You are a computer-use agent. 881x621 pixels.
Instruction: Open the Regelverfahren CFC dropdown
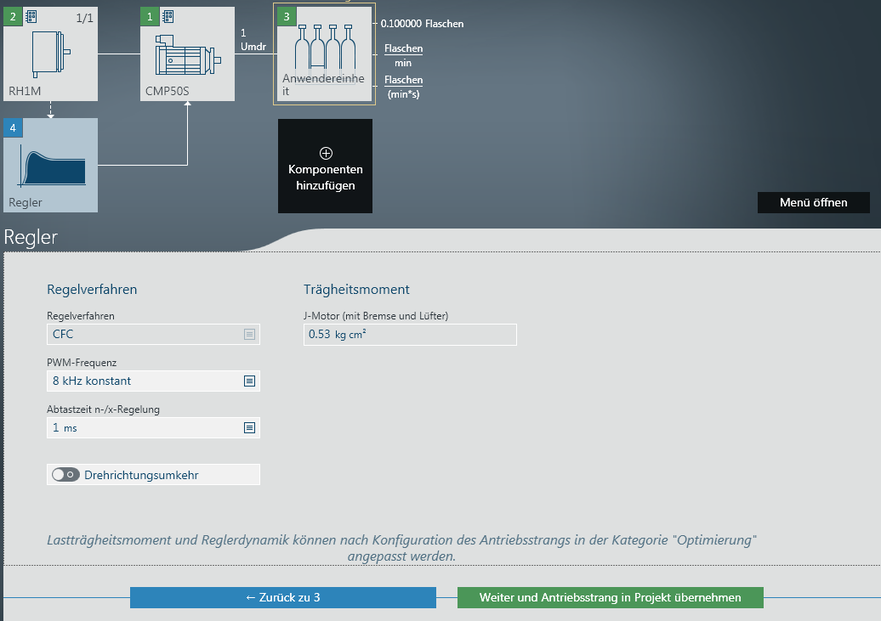pyautogui.click(x=249, y=335)
